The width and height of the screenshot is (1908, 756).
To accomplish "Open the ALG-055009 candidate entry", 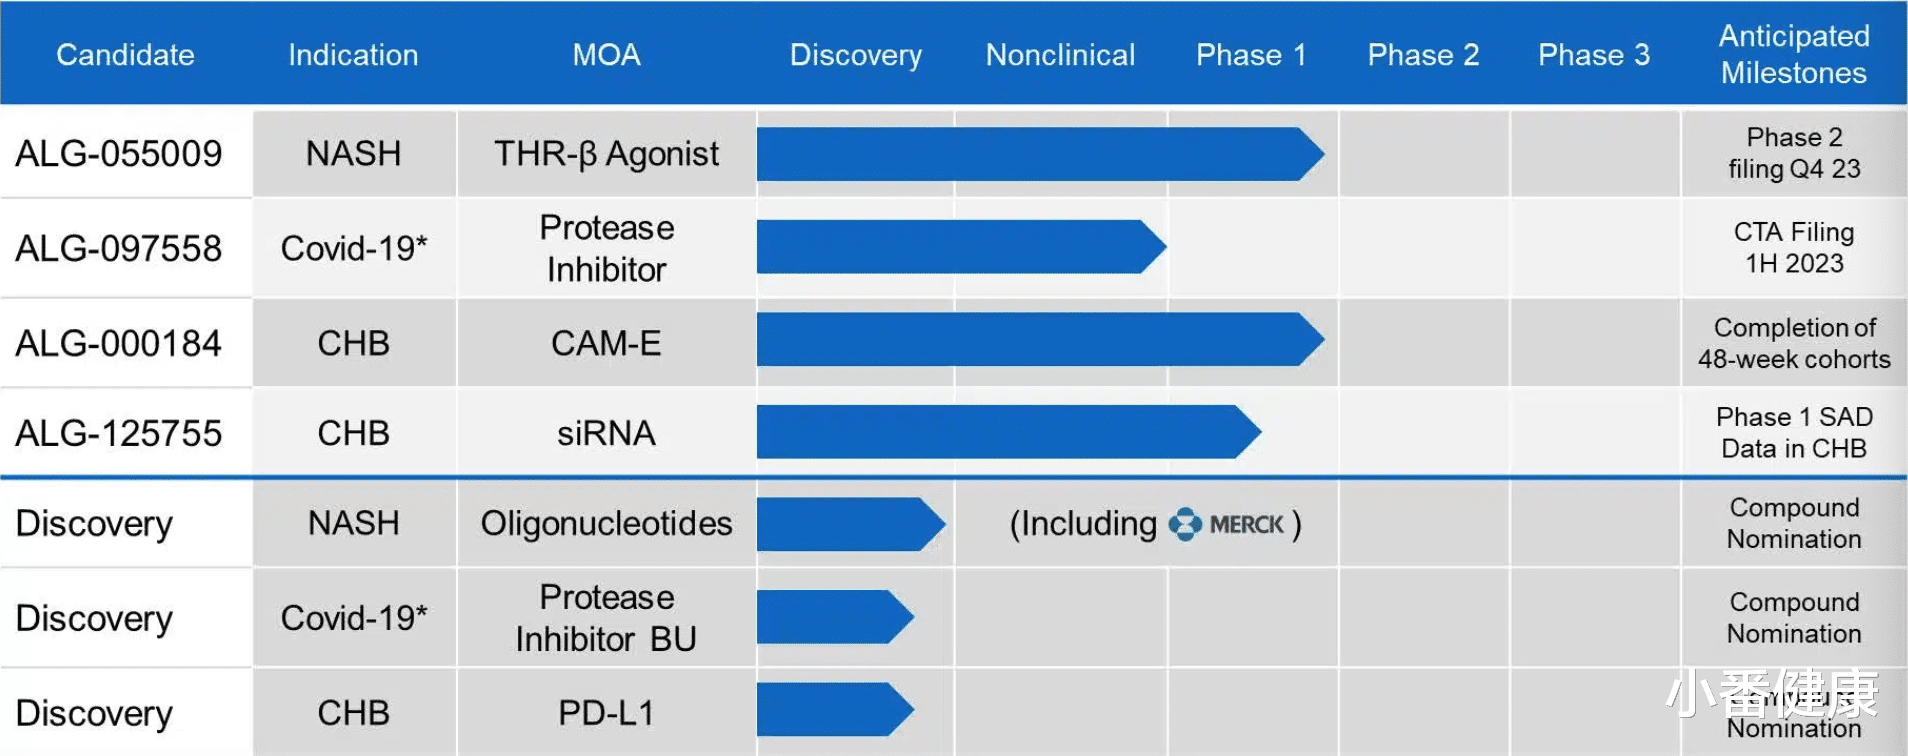I will 119,154.
